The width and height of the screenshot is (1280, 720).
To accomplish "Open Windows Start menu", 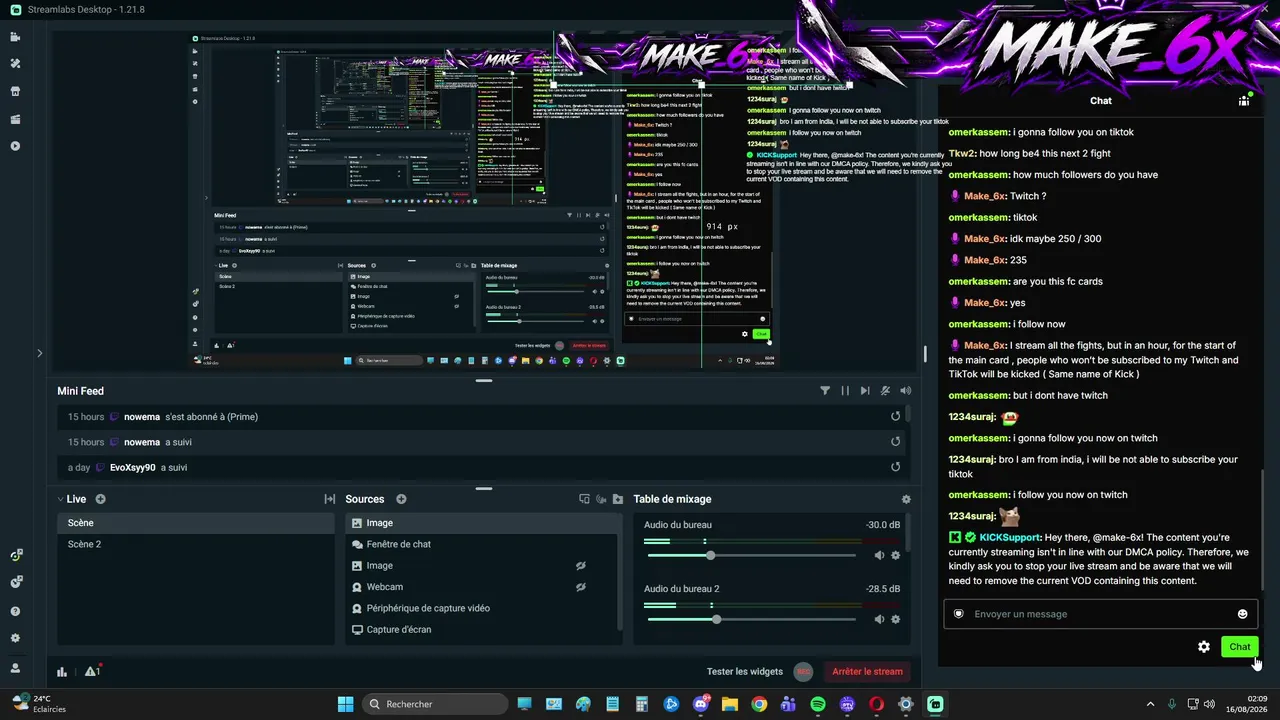I will tap(345, 704).
